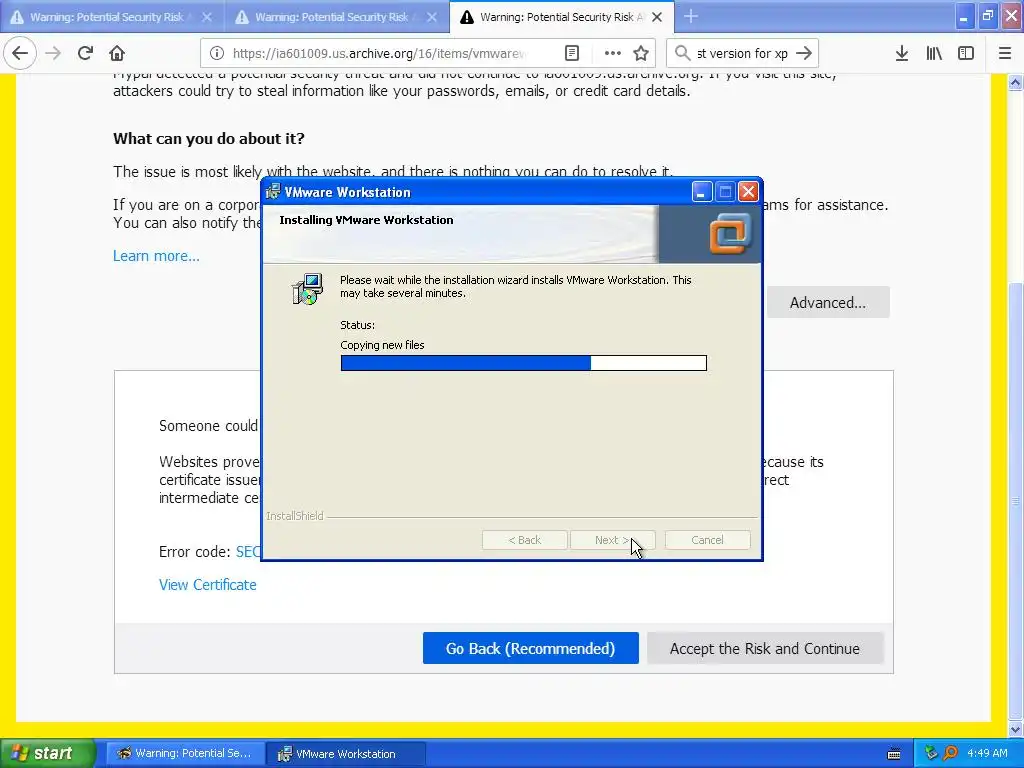Click the page scrollbar up arrow
Image resolution: width=1024 pixels, height=768 pixels.
click(x=1016, y=82)
